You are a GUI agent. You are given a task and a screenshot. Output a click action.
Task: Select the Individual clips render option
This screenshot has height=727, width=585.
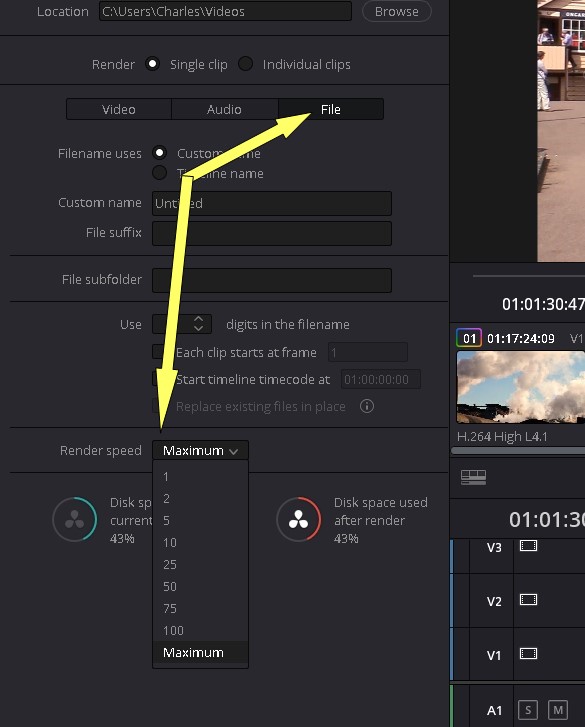pos(245,64)
